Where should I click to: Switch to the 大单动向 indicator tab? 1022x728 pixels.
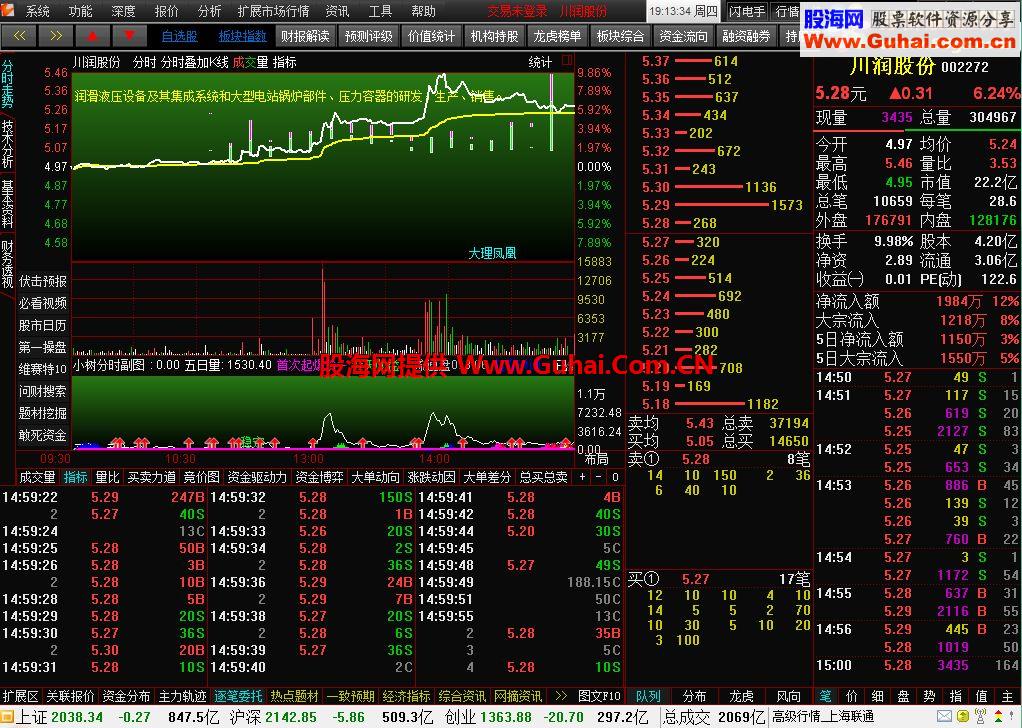[375, 478]
